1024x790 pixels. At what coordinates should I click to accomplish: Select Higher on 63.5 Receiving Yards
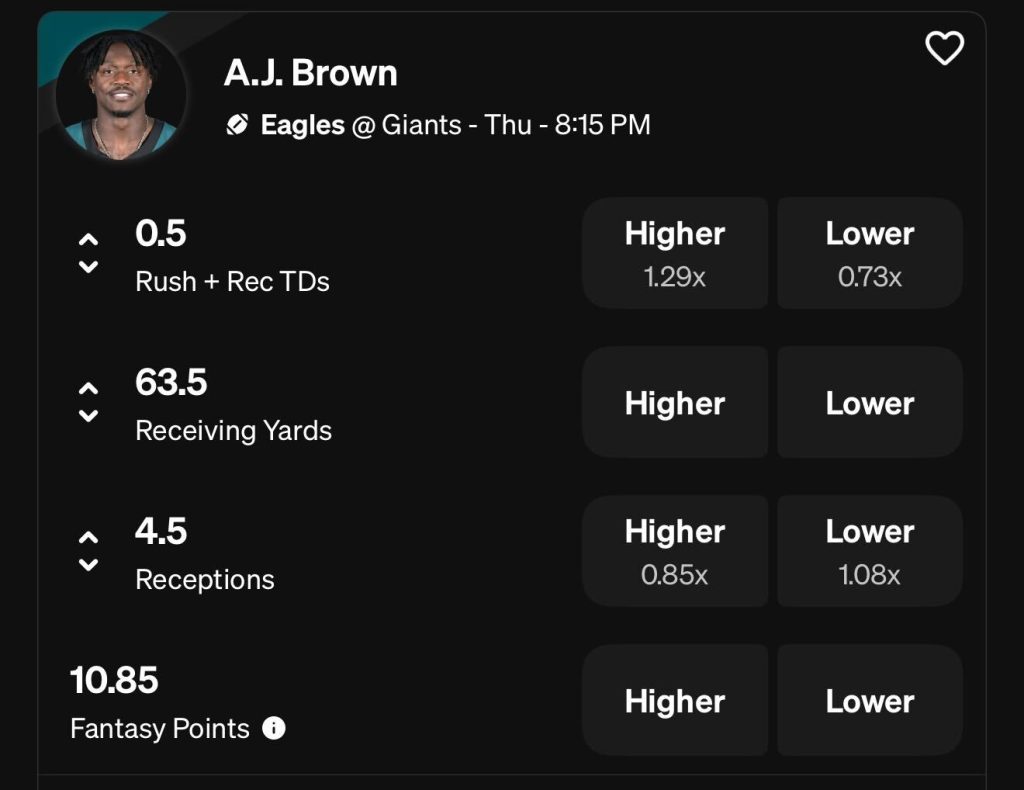click(x=675, y=403)
